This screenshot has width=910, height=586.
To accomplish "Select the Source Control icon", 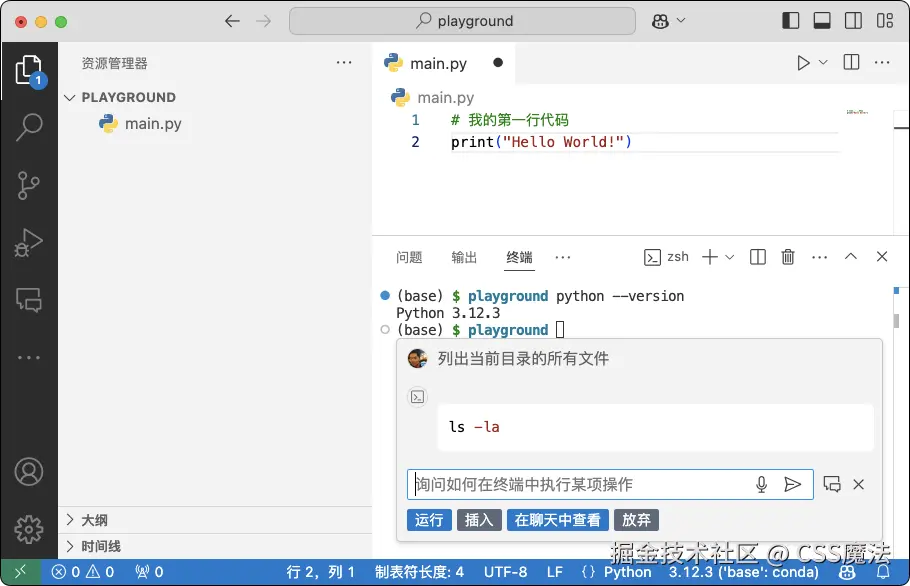I will click(28, 185).
